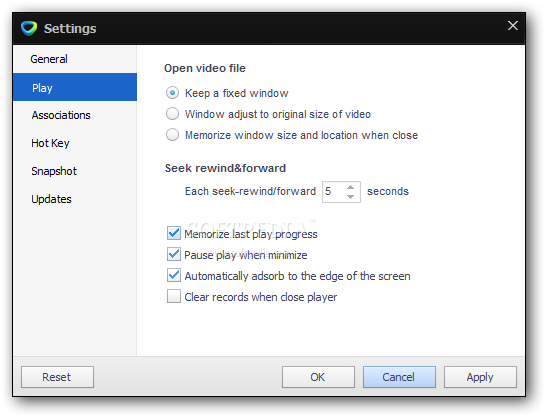Image resolution: width=546 pixels, height=417 pixels.
Task: Uncheck Memorize last play progress
Action: (173, 233)
